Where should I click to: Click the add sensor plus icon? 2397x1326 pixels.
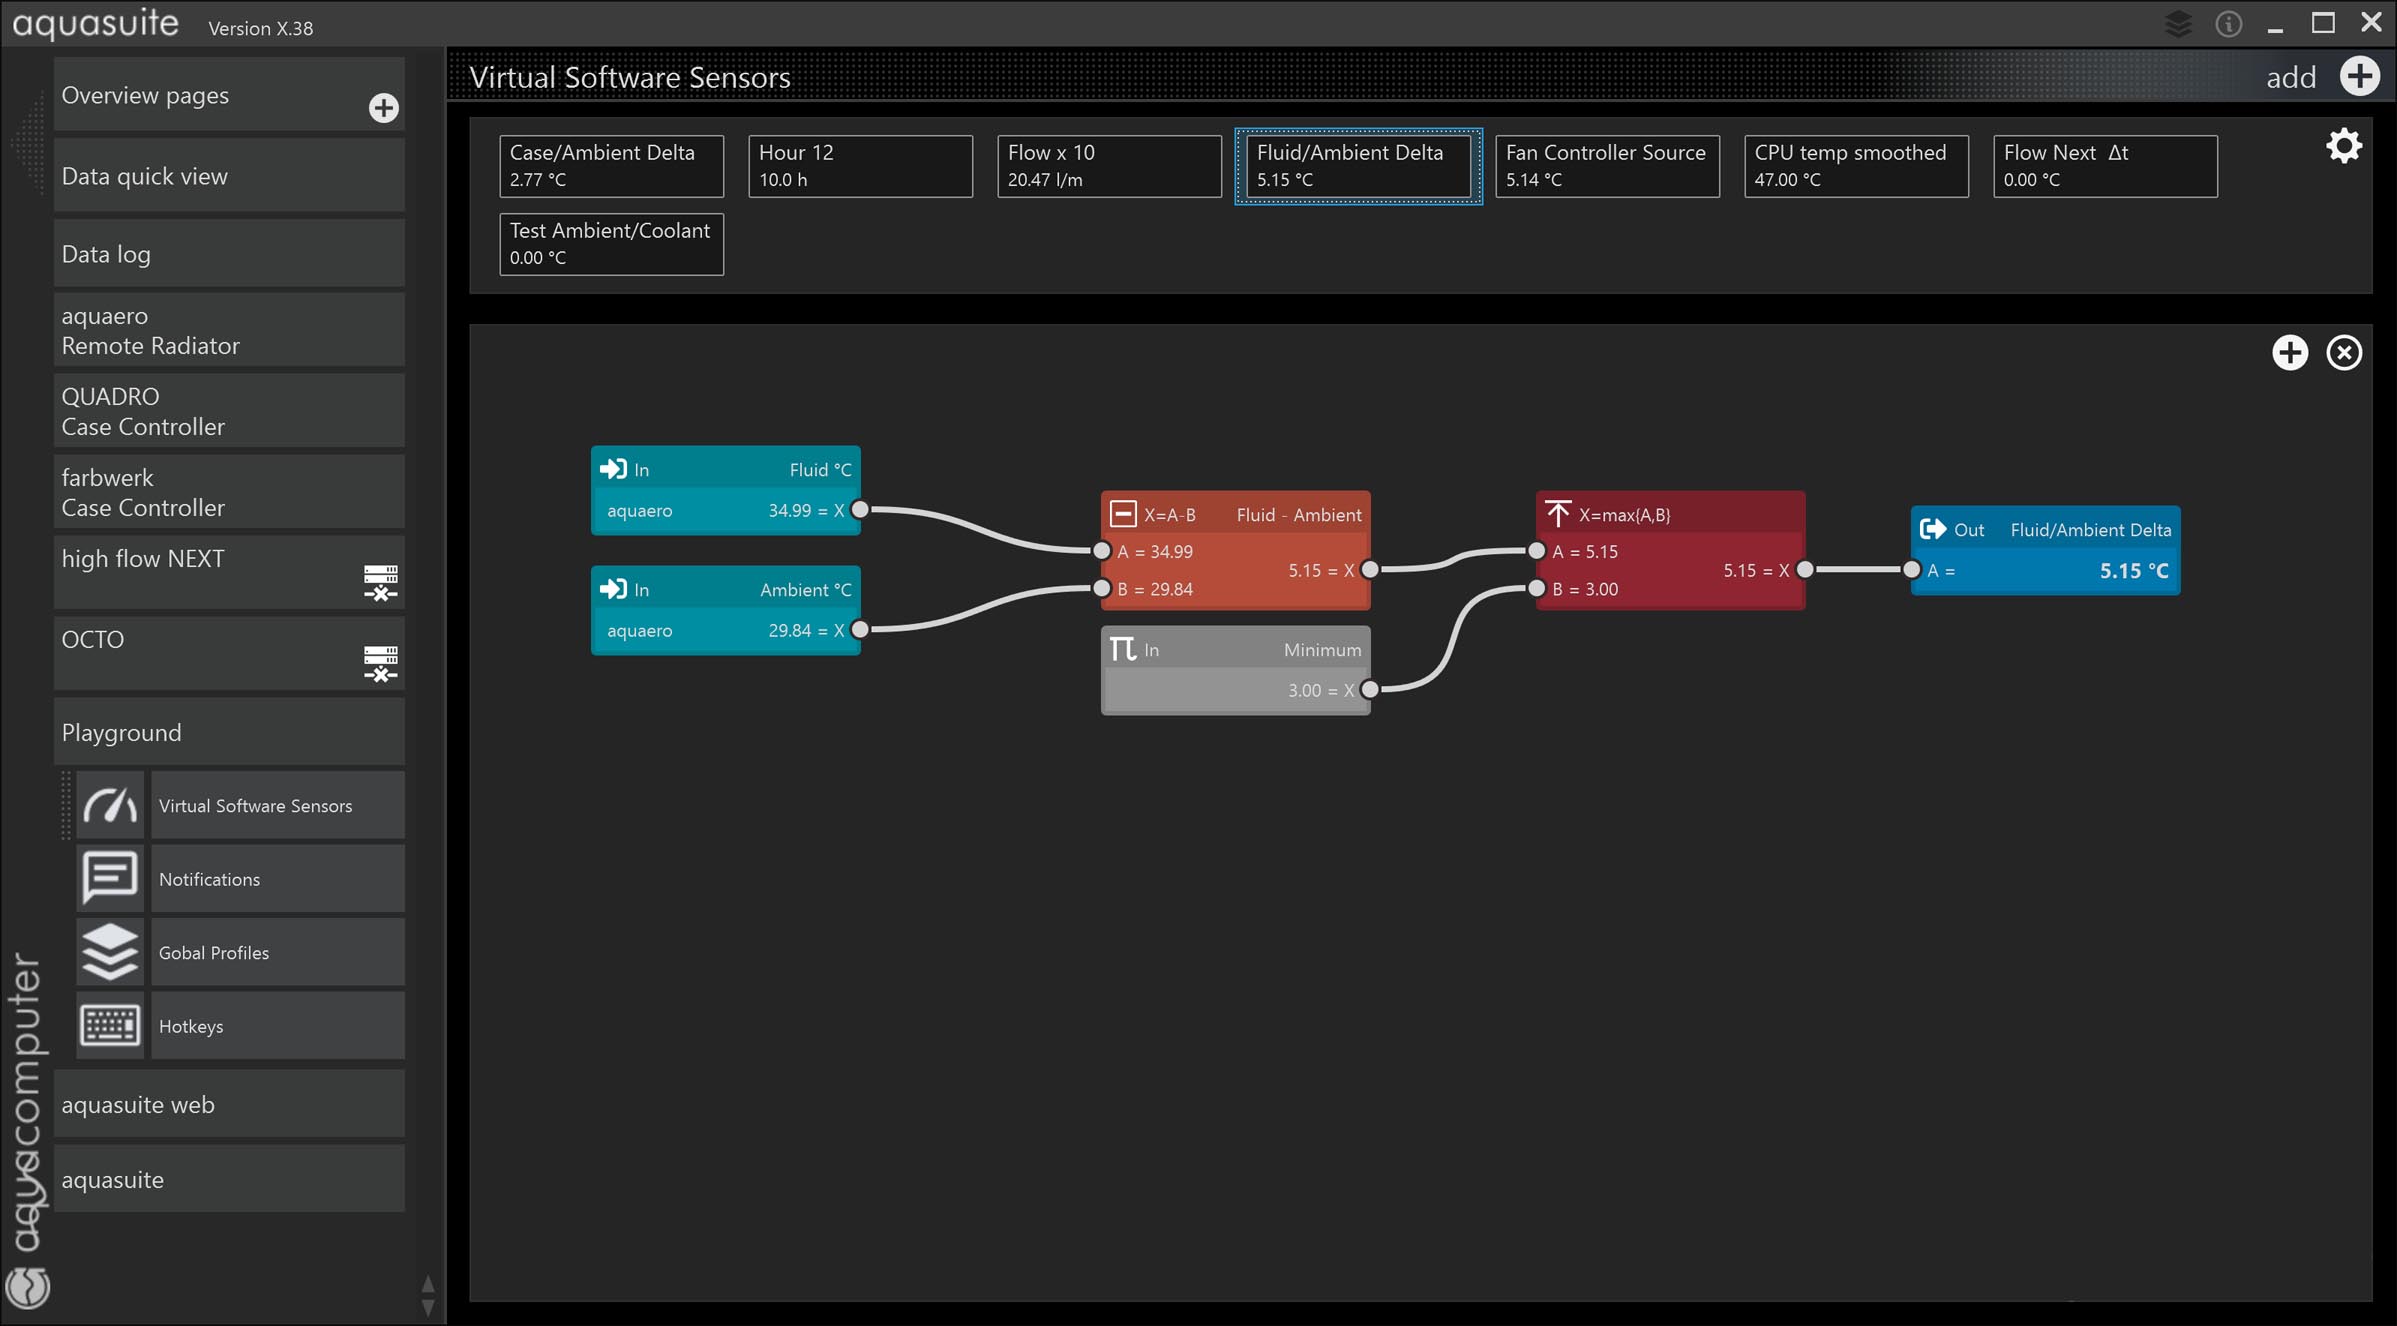[x=2360, y=76]
